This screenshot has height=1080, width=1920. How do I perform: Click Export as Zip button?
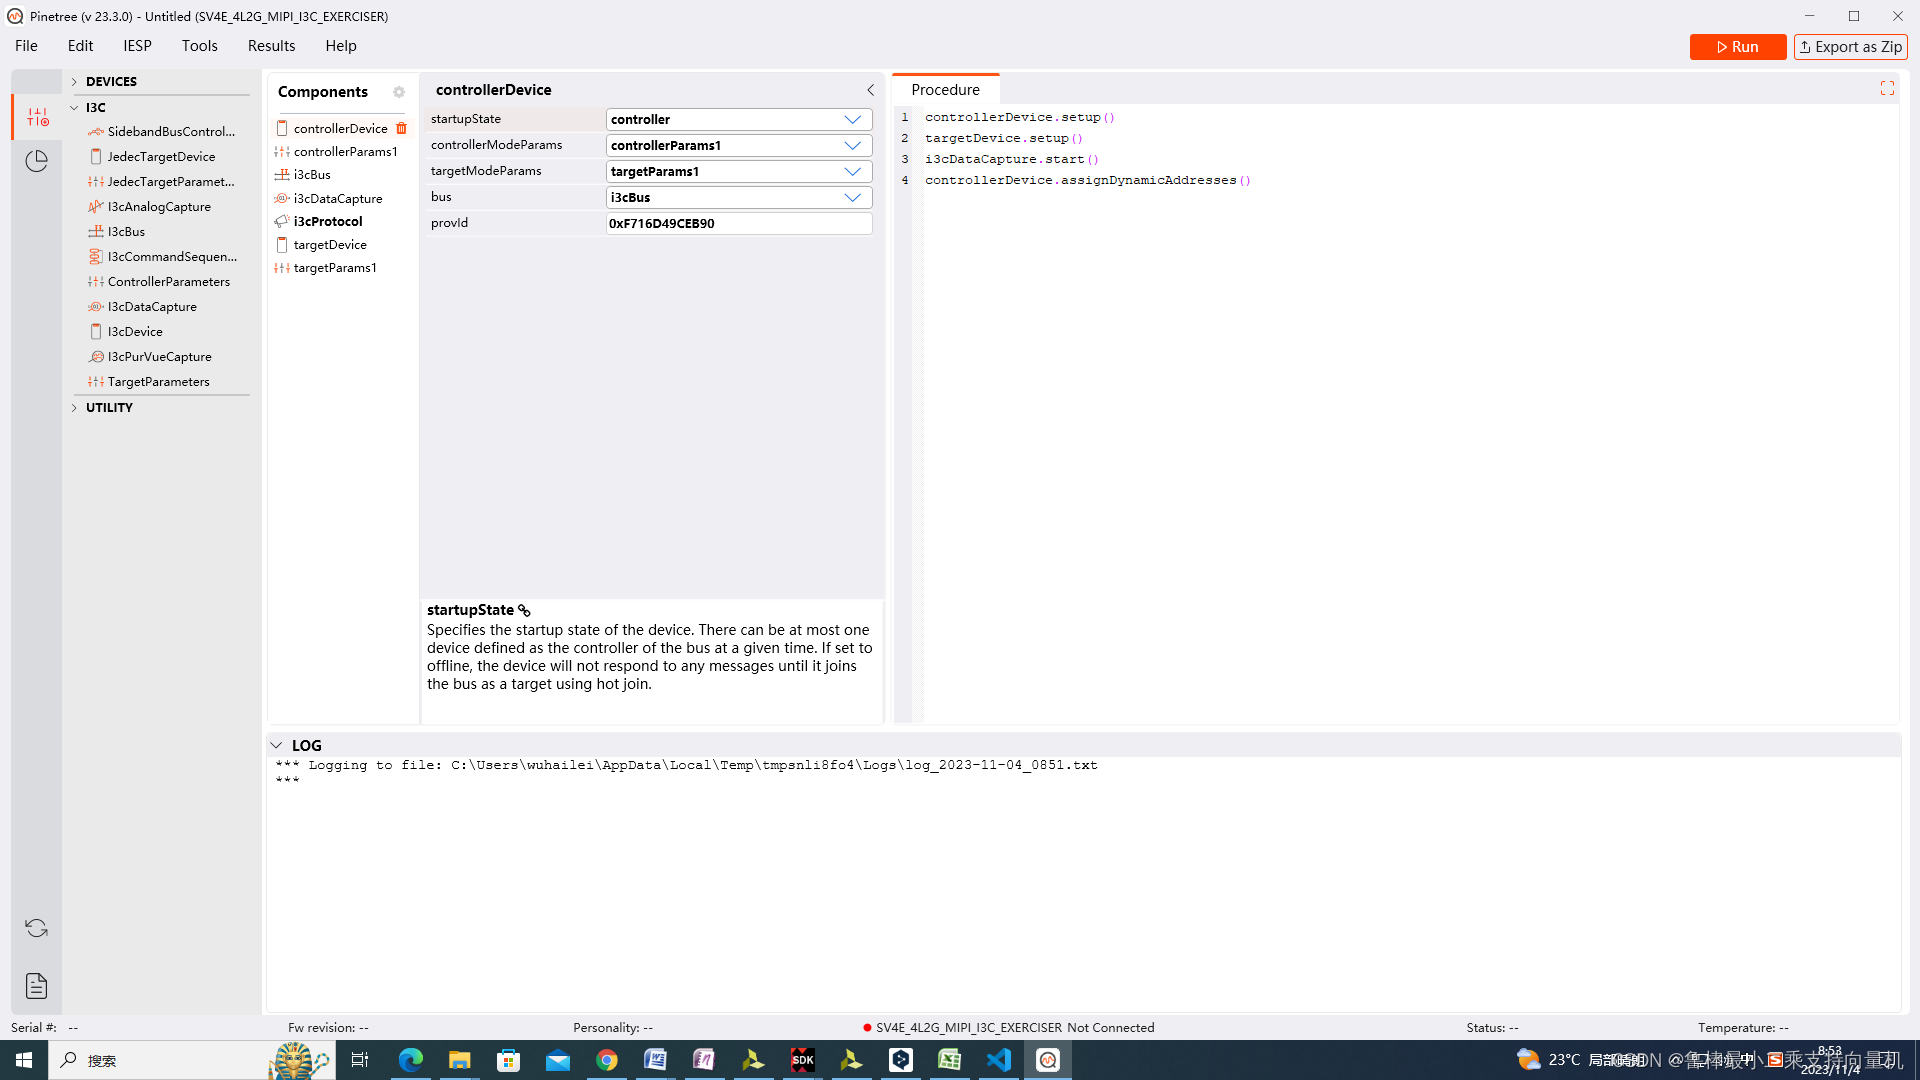tap(1849, 46)
